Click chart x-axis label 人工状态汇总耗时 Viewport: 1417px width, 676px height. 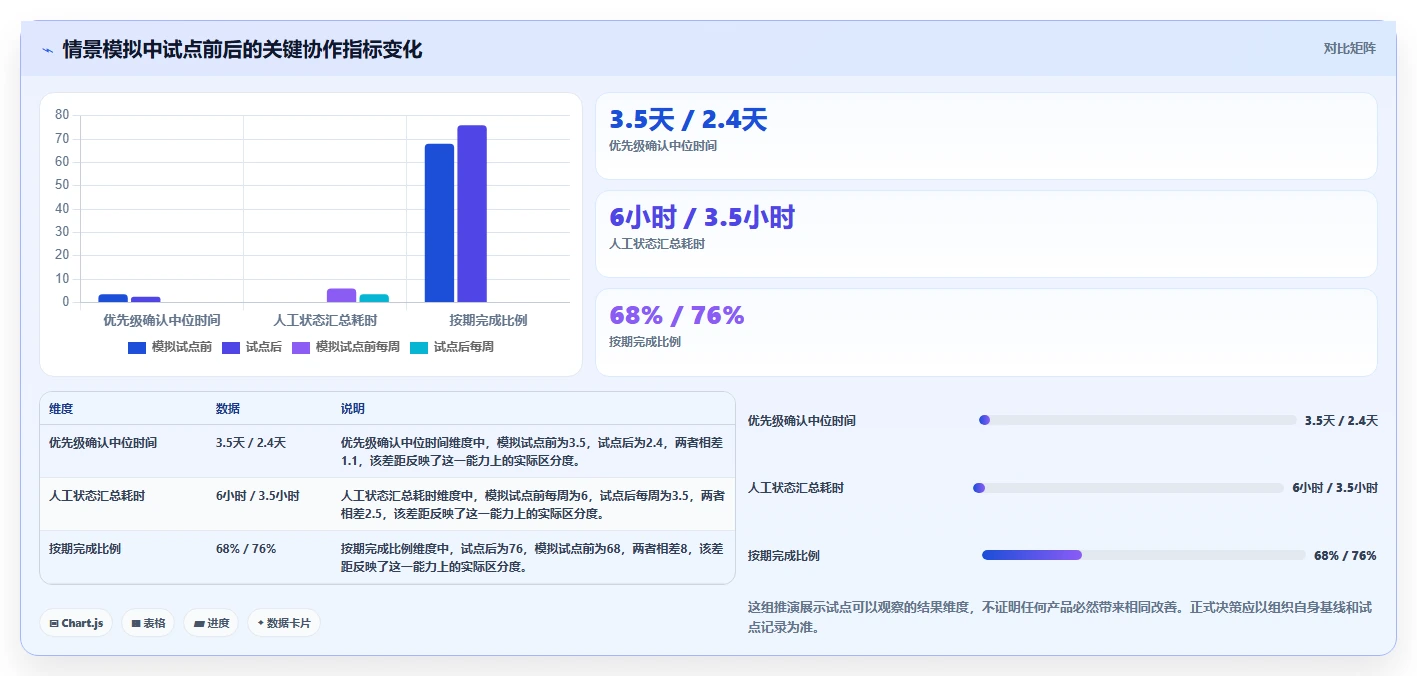point(325,320)
